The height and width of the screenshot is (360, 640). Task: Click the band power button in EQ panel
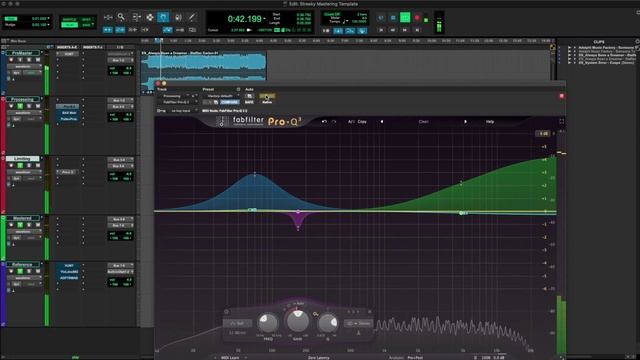(227, 312)
